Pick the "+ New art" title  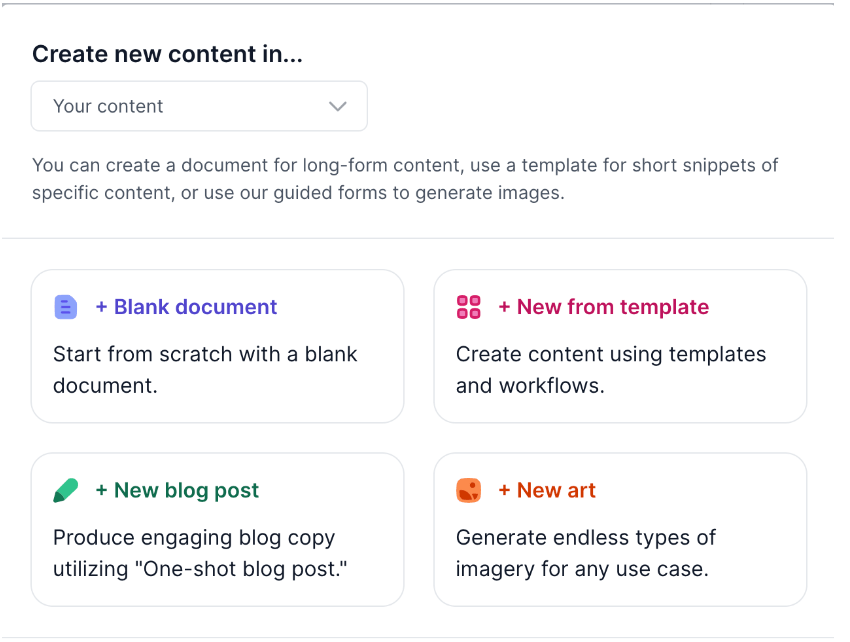pos(547,491)
